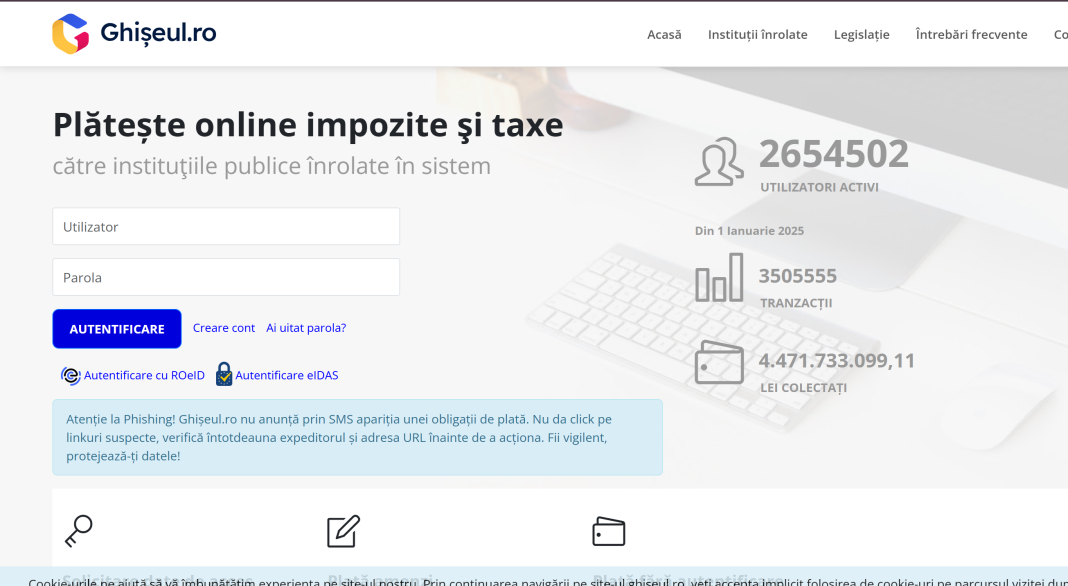Click the UTILIZATORI ACTIVI label
Viewport: 1068px width, 586px height.
point(819,187)
